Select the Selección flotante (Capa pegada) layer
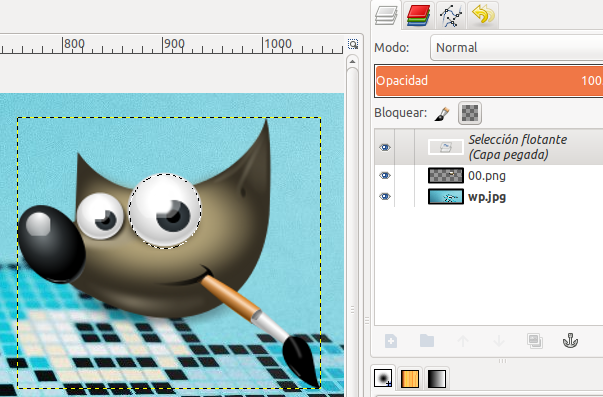 tap(489, 147)
